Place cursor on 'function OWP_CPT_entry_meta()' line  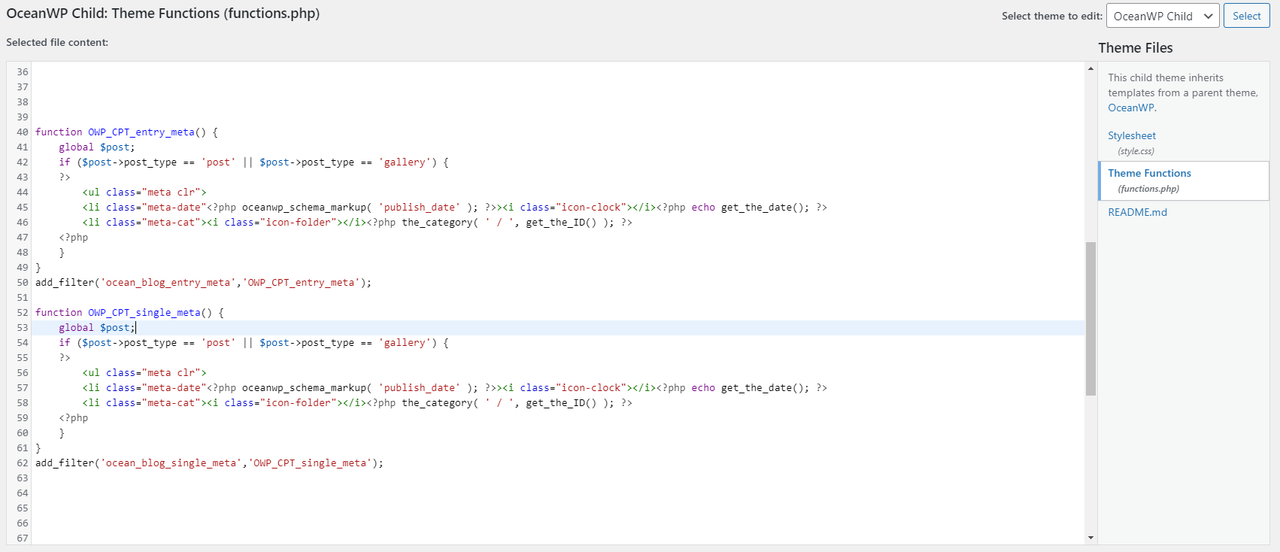coord(126,132)
